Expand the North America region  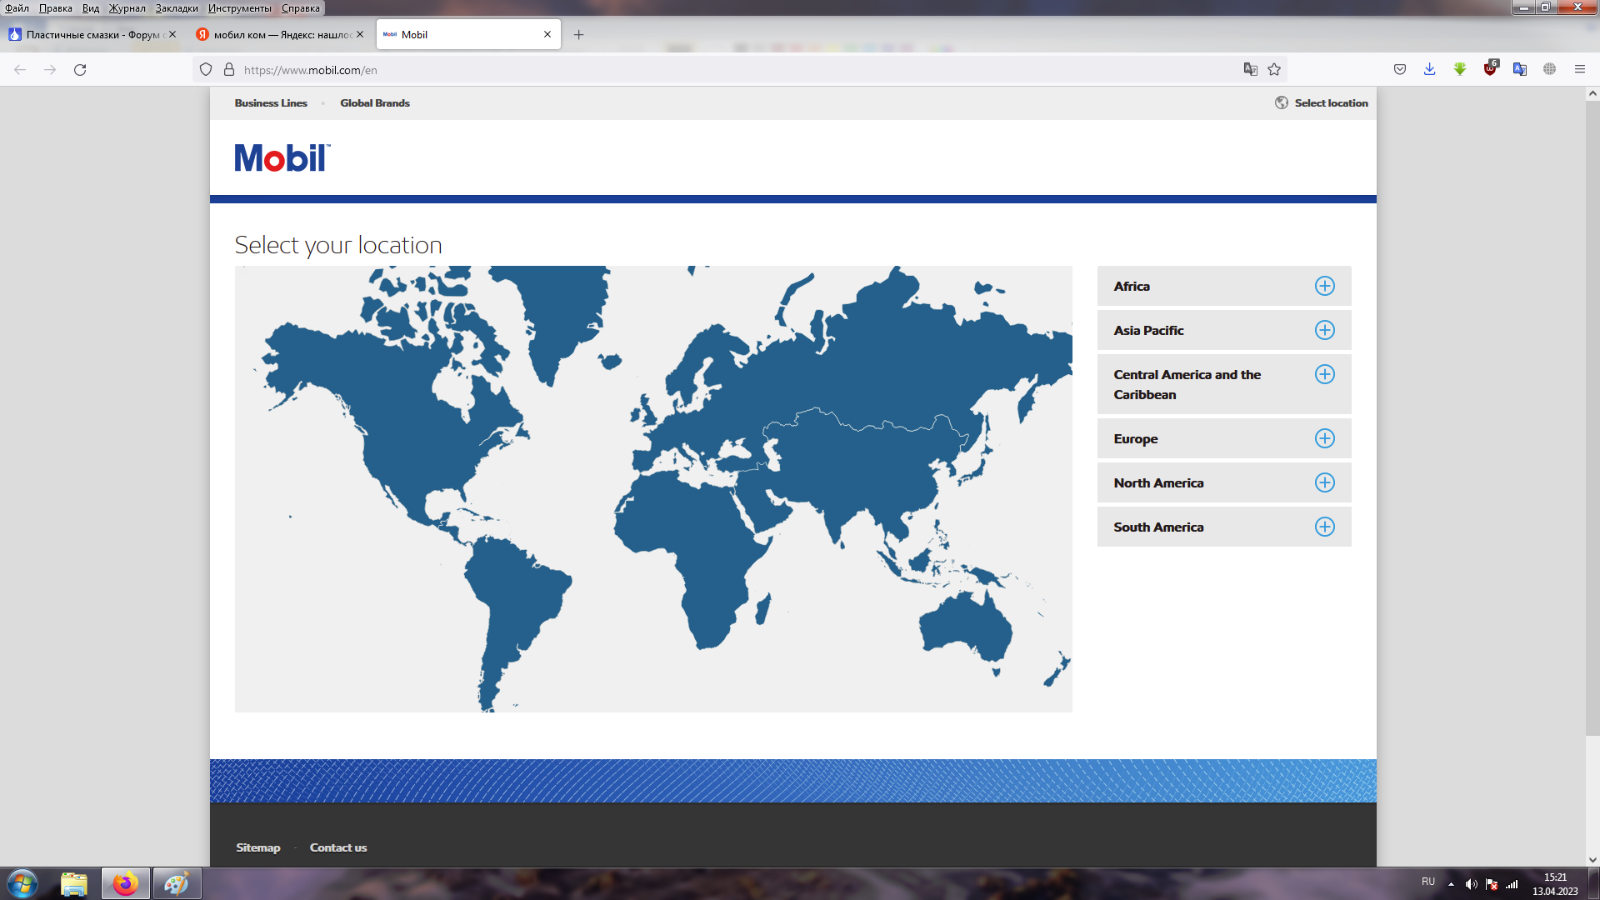point(1324,482)
